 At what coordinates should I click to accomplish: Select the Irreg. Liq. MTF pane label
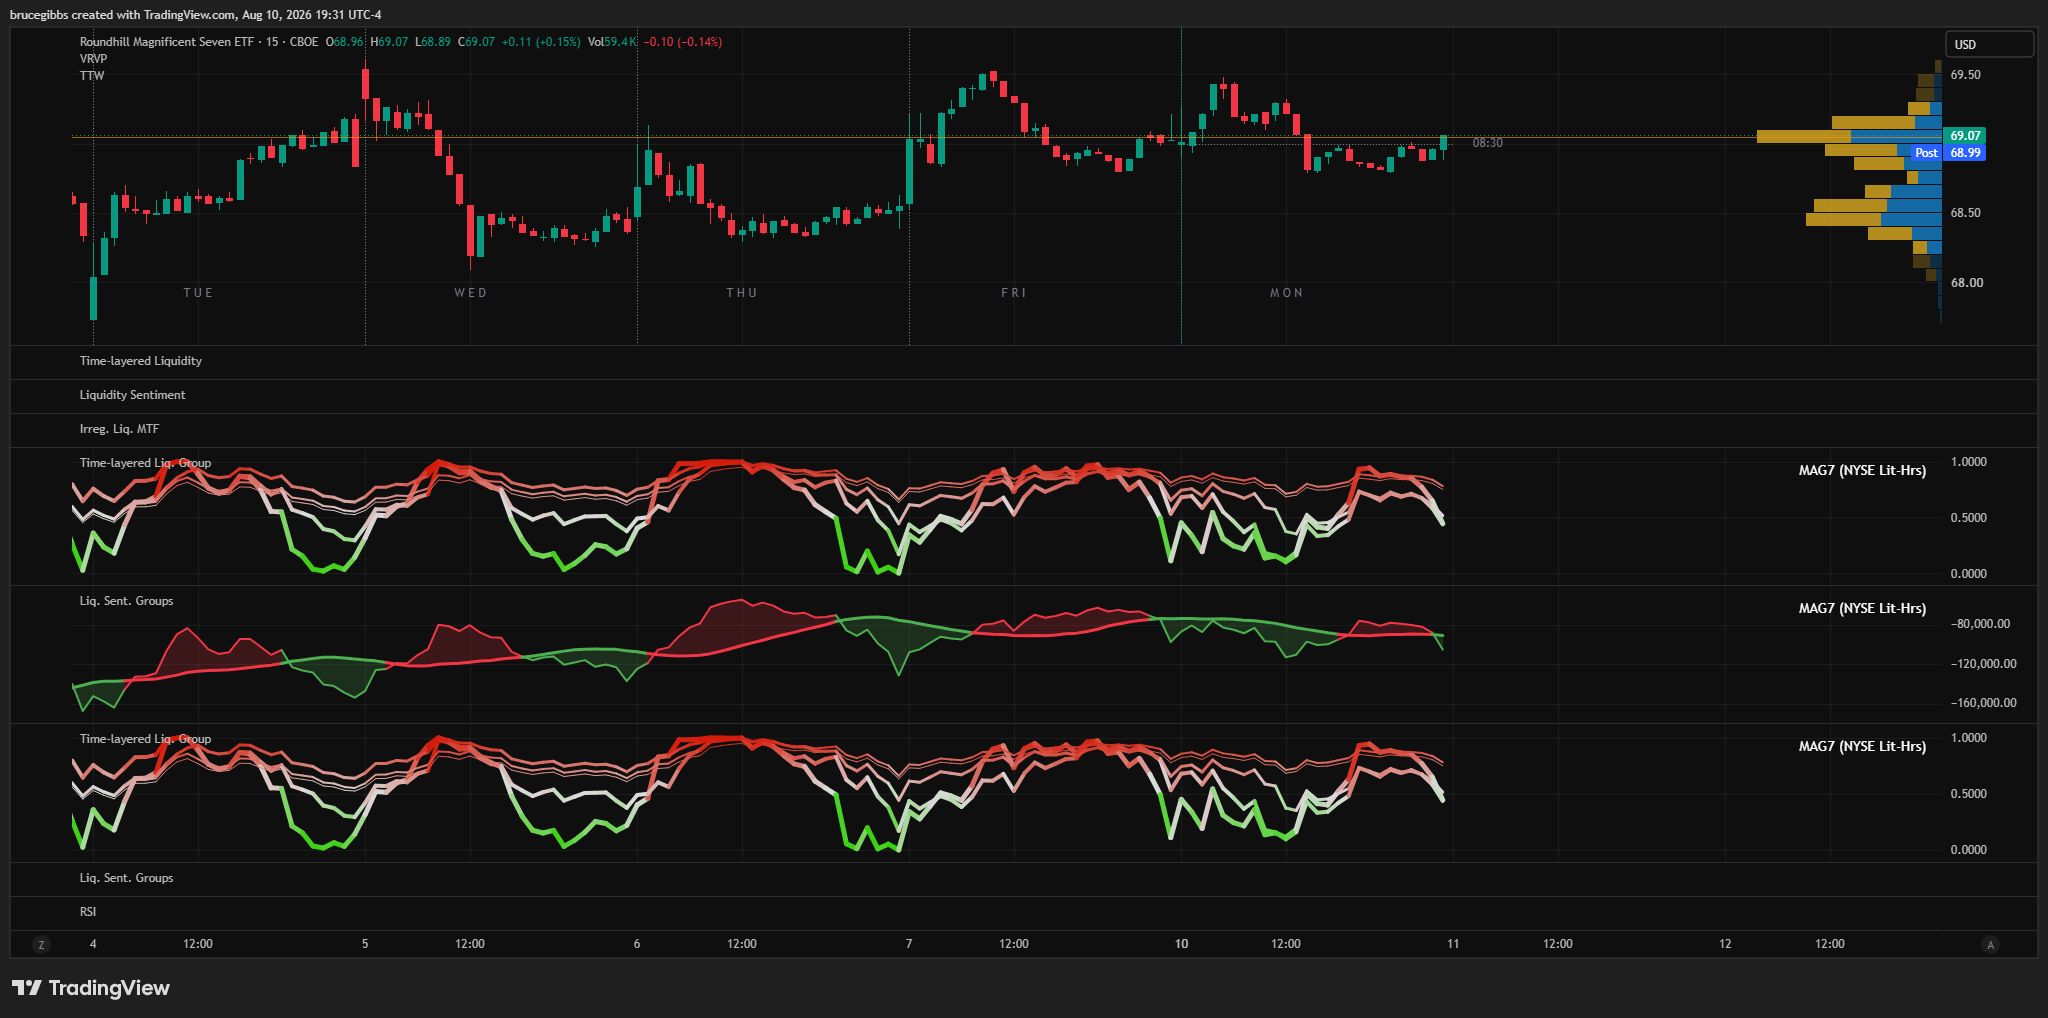pos(120,429)
